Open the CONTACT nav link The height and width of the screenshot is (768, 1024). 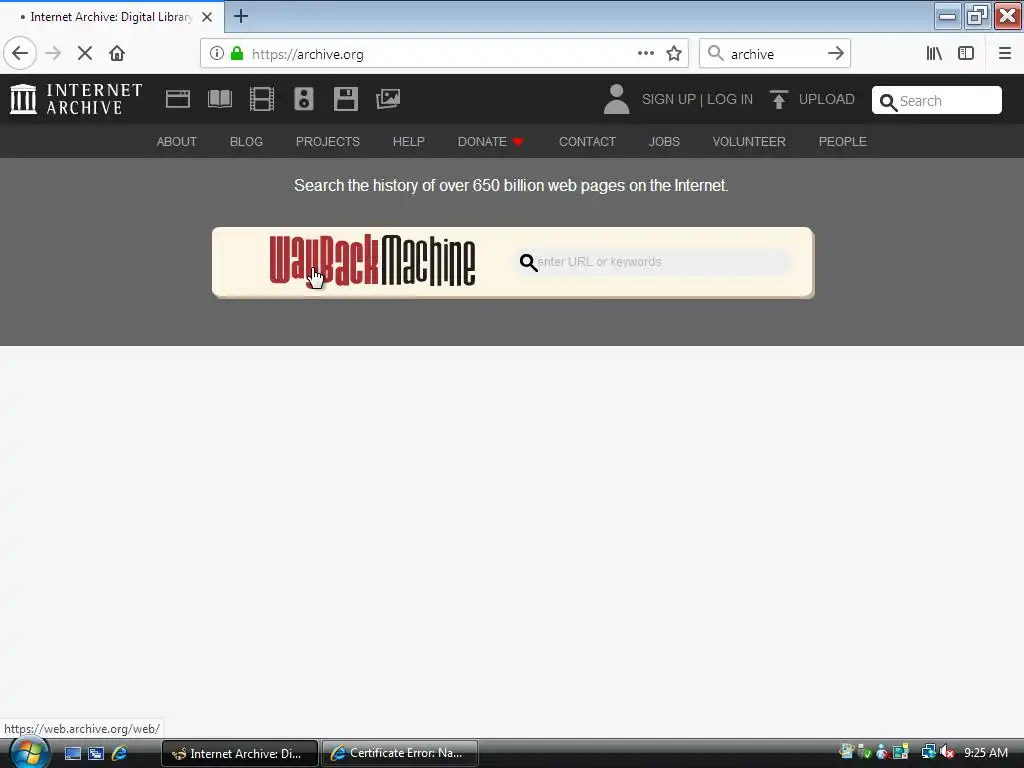click(587, 142)
